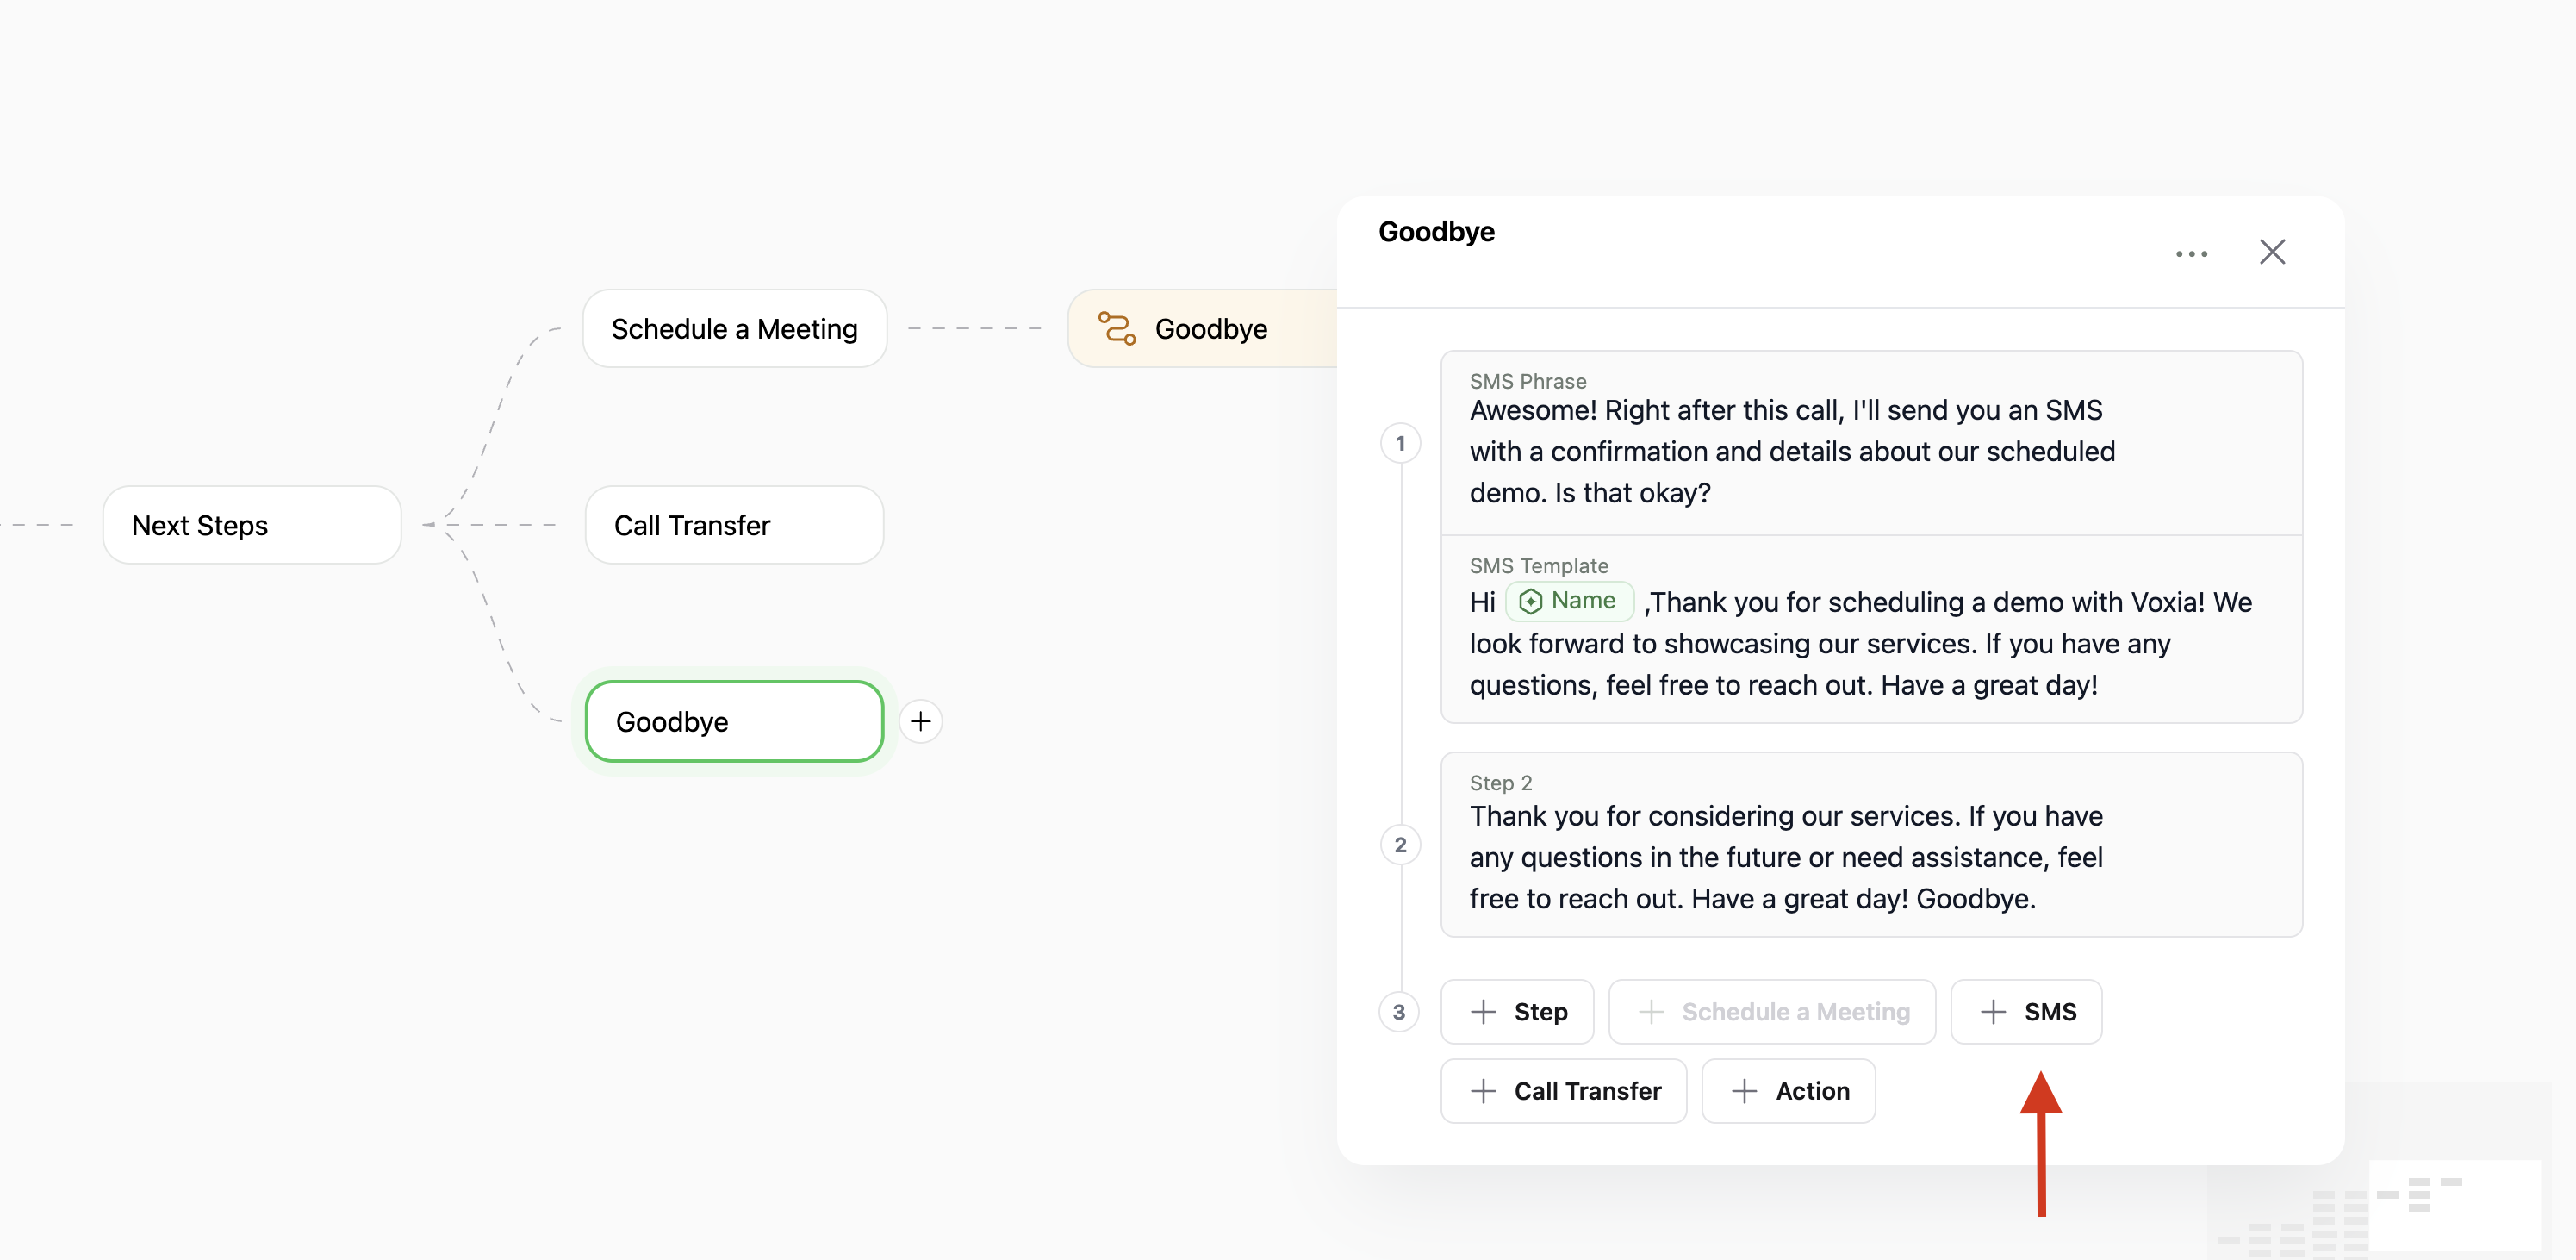Add an SMS step using the SMS button
This screenshot has height=1260, width=2576.
pyautogui.click(x=2026, y=1011)
